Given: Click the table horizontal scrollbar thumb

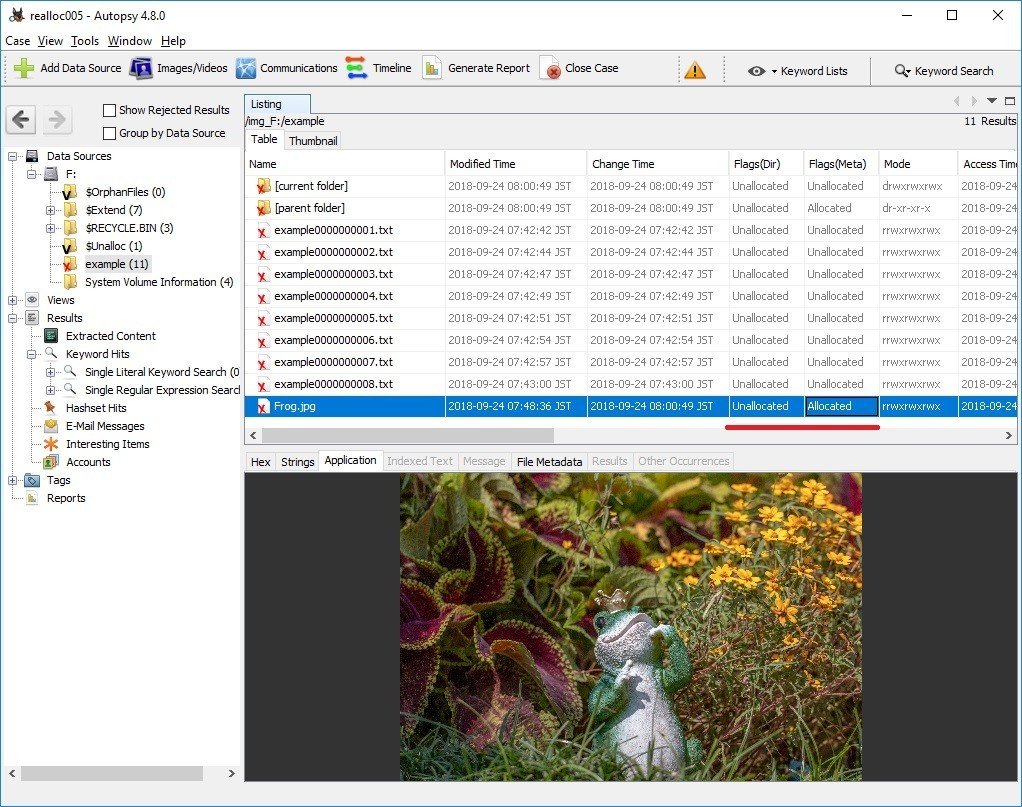Looking at the screenshot, I should 408,435.
